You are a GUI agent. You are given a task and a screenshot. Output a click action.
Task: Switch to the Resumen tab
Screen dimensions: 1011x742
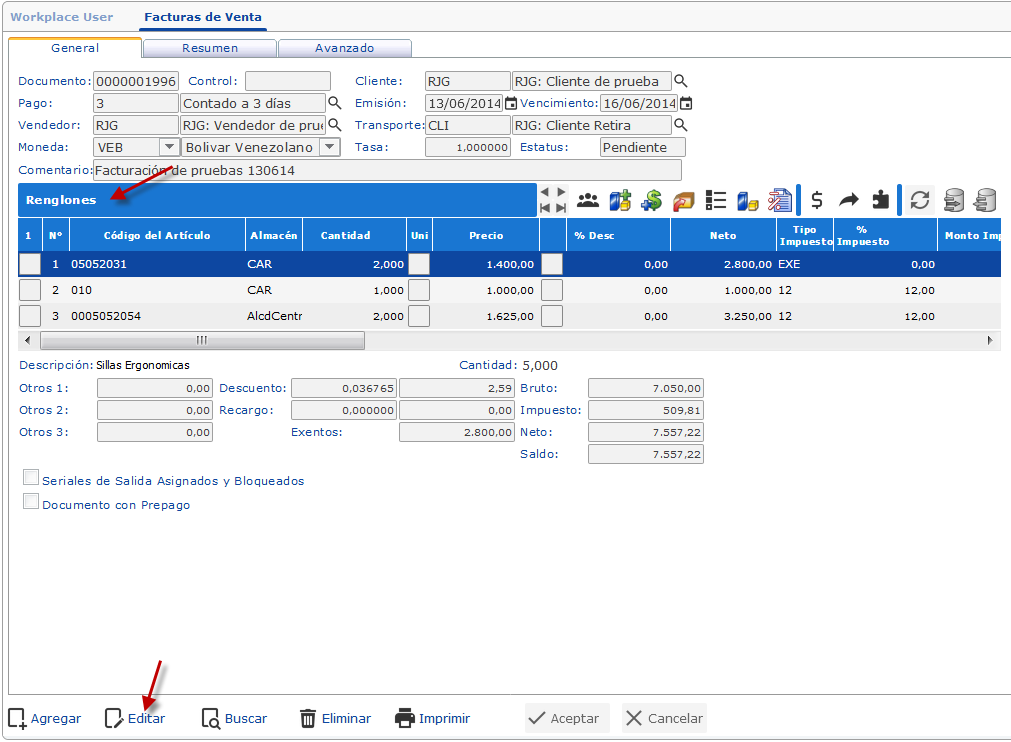pos(210,48)
